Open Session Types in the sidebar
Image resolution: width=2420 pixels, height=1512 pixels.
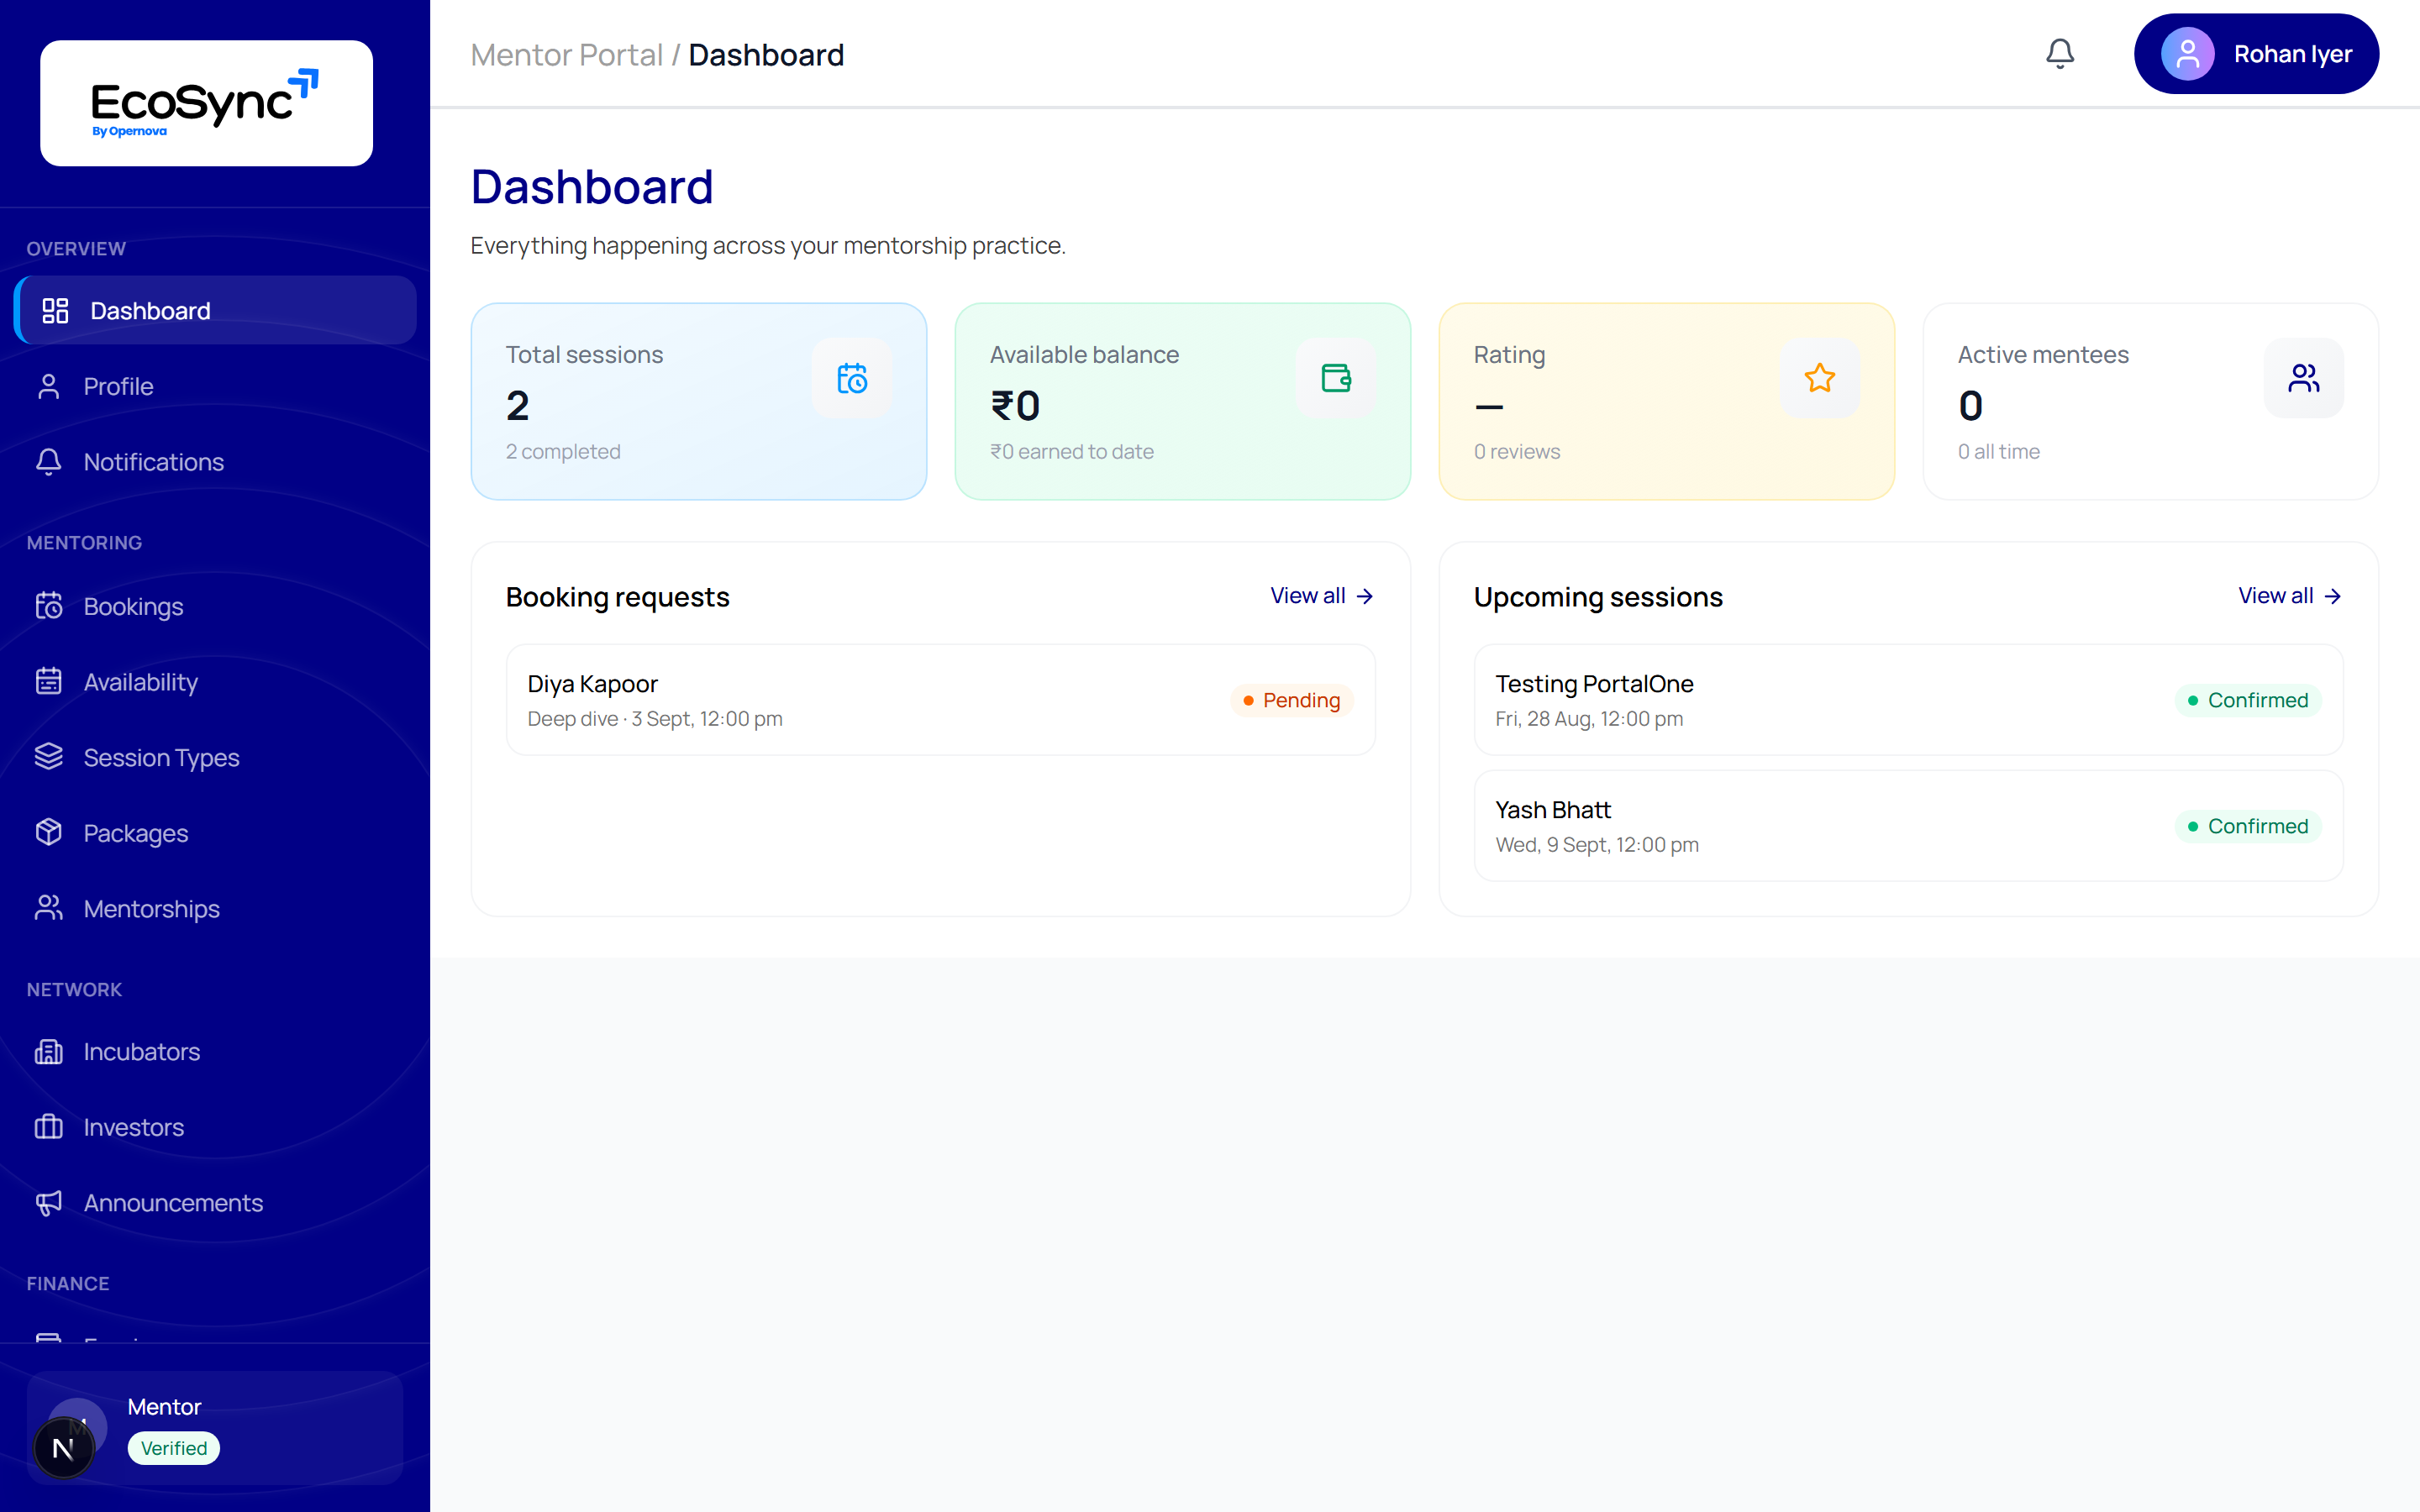click(x=215, y=757)
